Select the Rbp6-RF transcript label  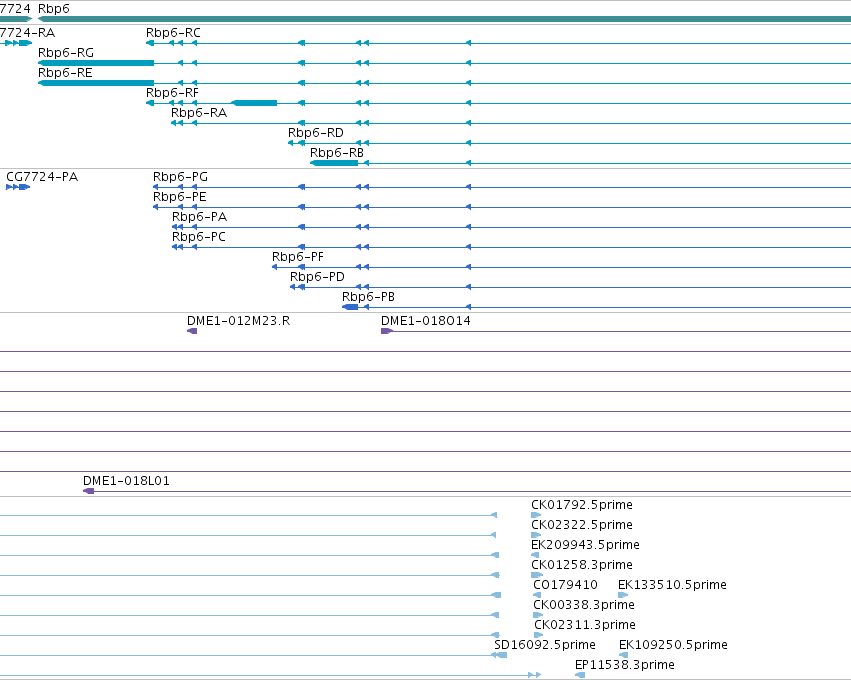172,93
